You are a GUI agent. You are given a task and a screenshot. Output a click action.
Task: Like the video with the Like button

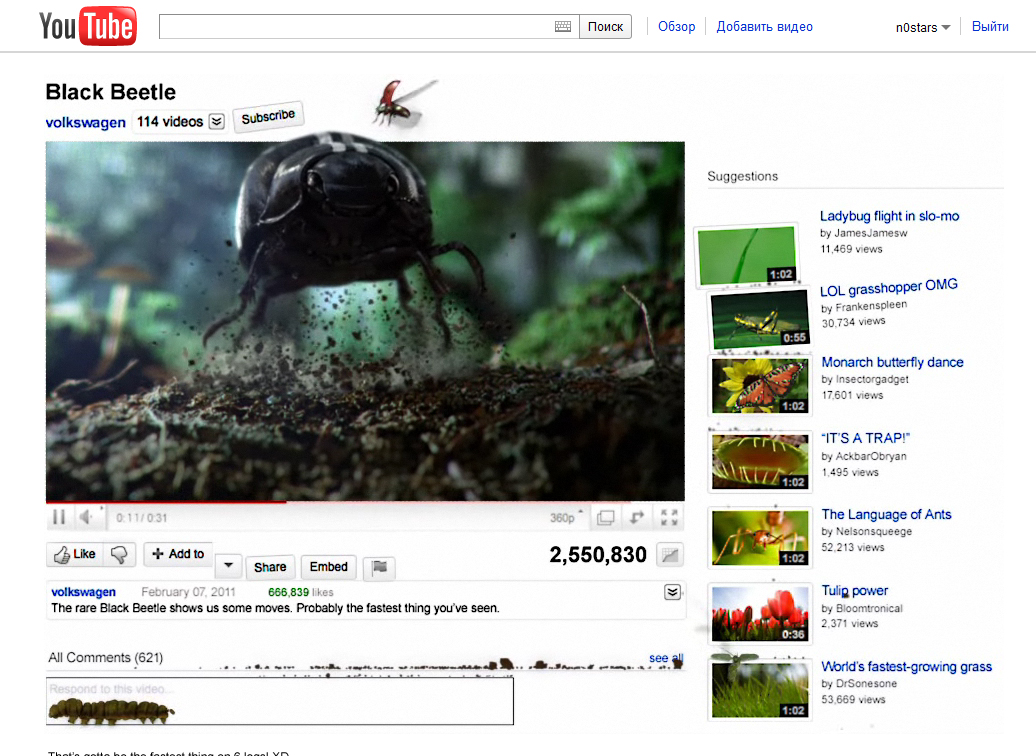click(75, 554)
